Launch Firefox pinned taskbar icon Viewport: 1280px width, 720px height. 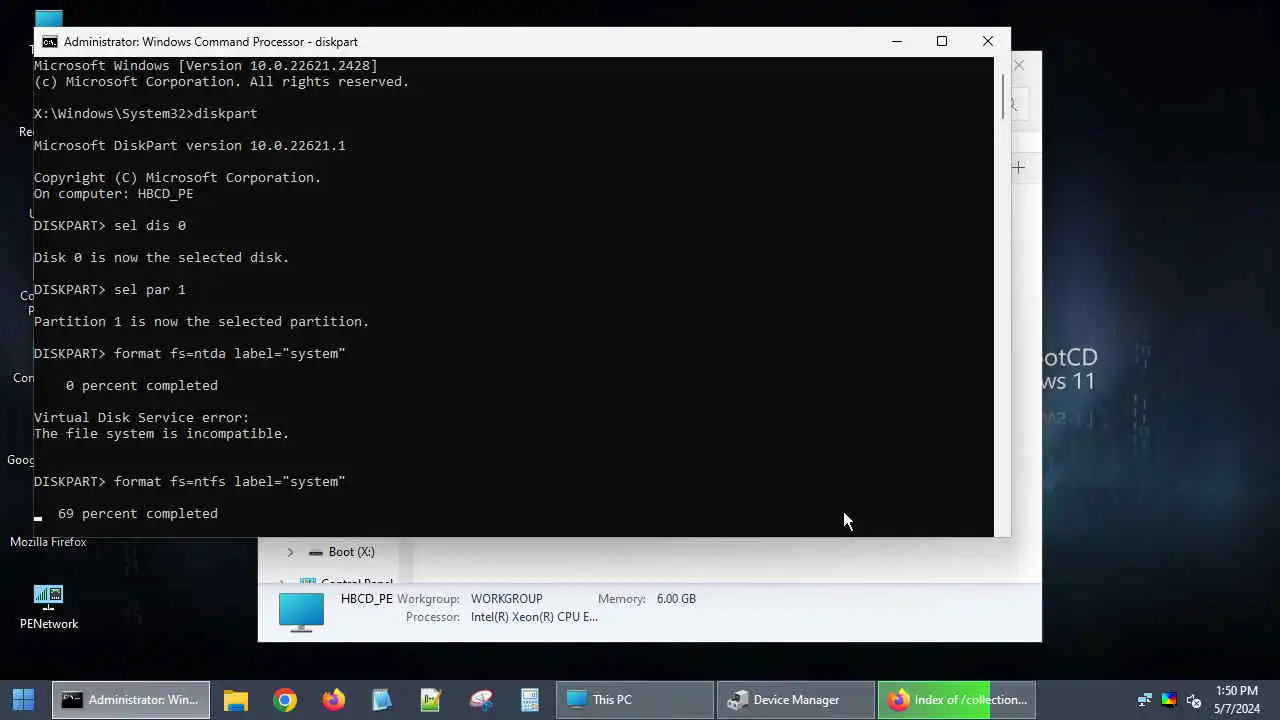[x=334, y=699]
